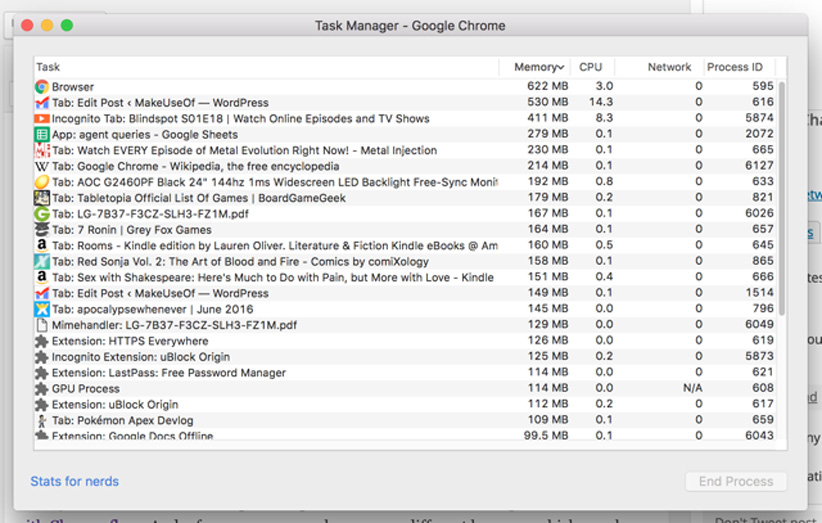The image size is (822, 523).
Task: Click the comiXology icon for Red Sonja tab
Action: pos(41,262)
